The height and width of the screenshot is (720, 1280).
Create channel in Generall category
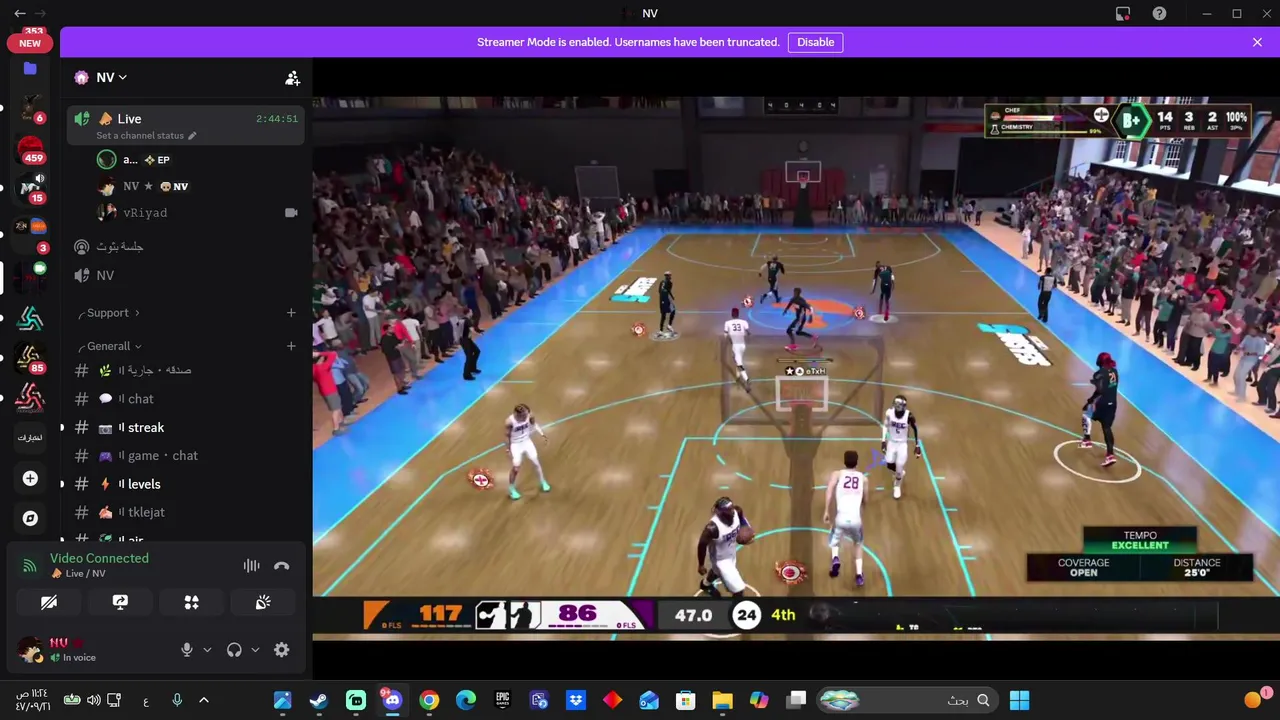[x=291, y=346]
